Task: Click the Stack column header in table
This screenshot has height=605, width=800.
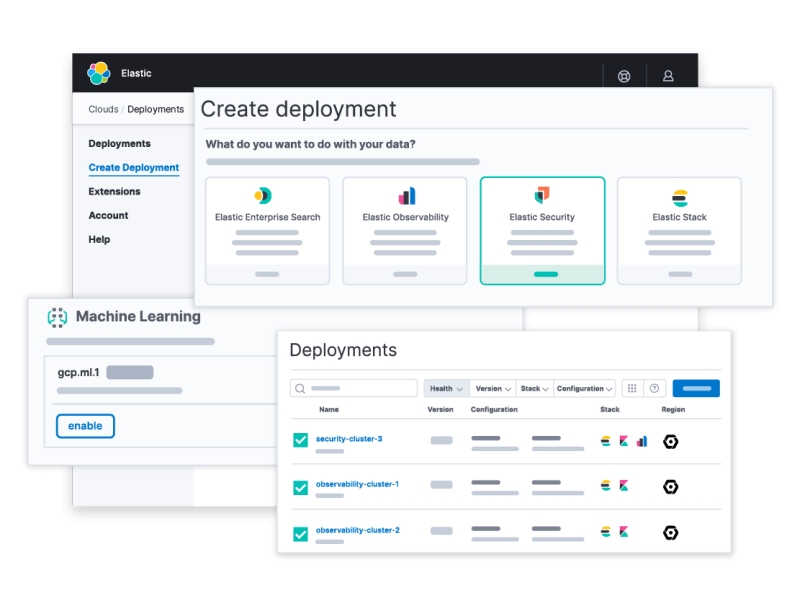Action: pyautogui.click(x=610, y=410)
